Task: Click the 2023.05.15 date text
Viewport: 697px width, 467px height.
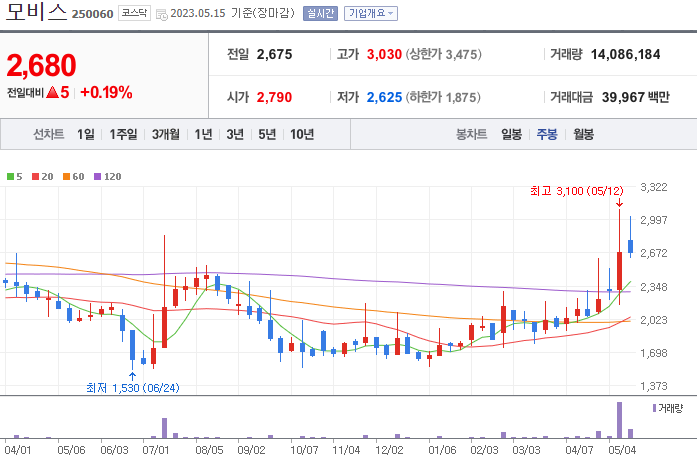Action: tap(198, 13)
